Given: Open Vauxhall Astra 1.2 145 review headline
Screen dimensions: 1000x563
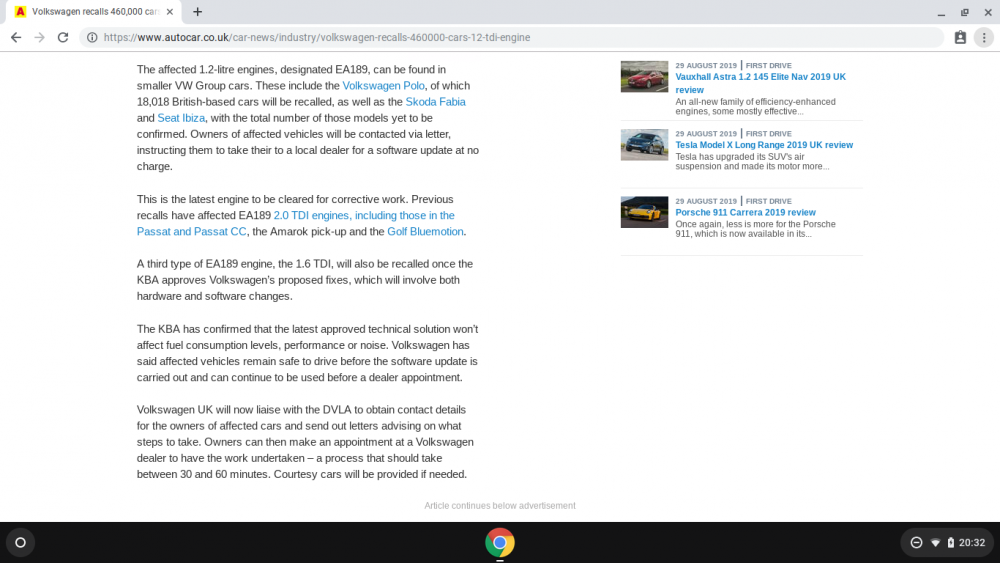Looking at the screenshot, I should point(761,83).
